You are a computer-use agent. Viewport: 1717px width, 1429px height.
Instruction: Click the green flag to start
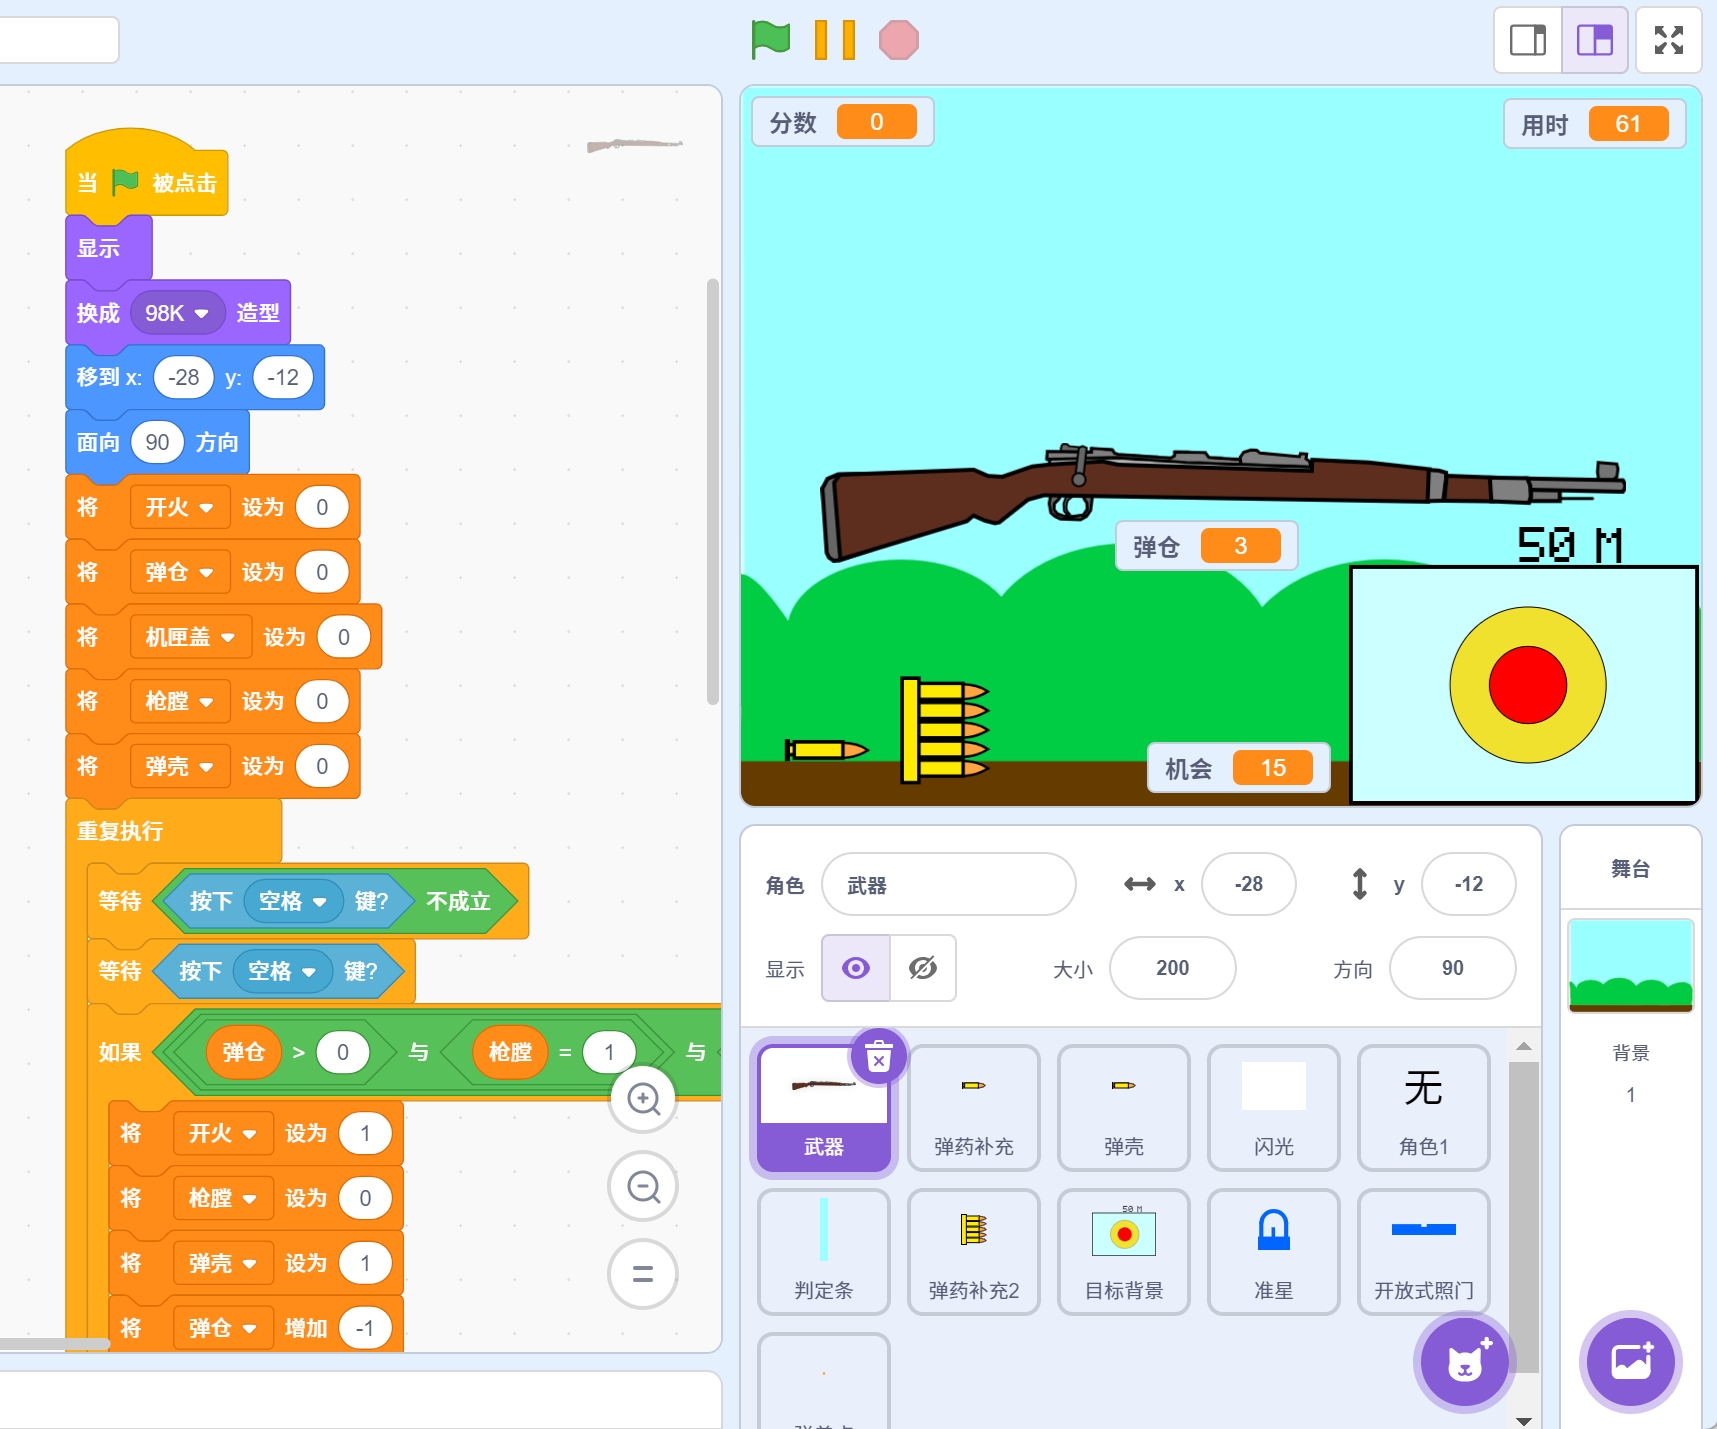coord(770,40)
